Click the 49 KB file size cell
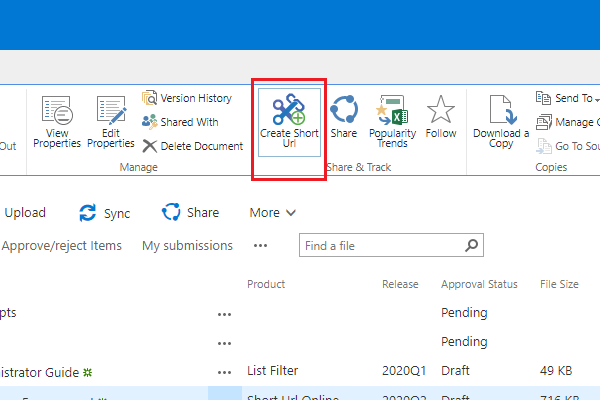600x400 pixels. coord(556,371)
